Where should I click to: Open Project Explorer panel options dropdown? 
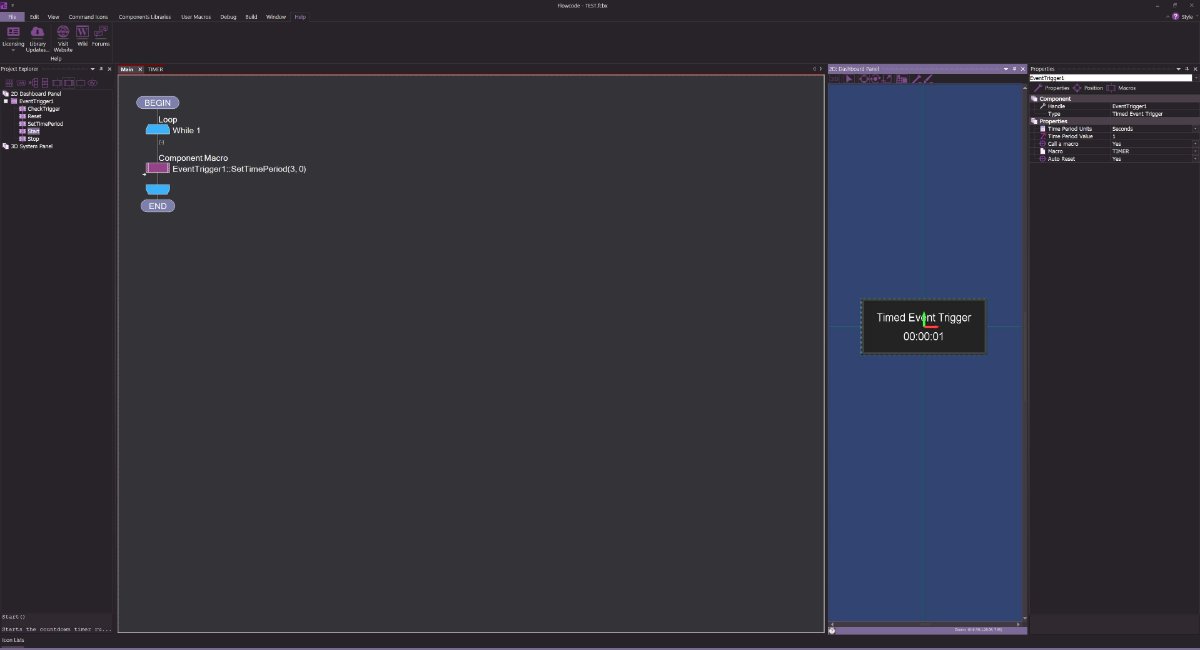pyautogui.click(x=93, y=69)
